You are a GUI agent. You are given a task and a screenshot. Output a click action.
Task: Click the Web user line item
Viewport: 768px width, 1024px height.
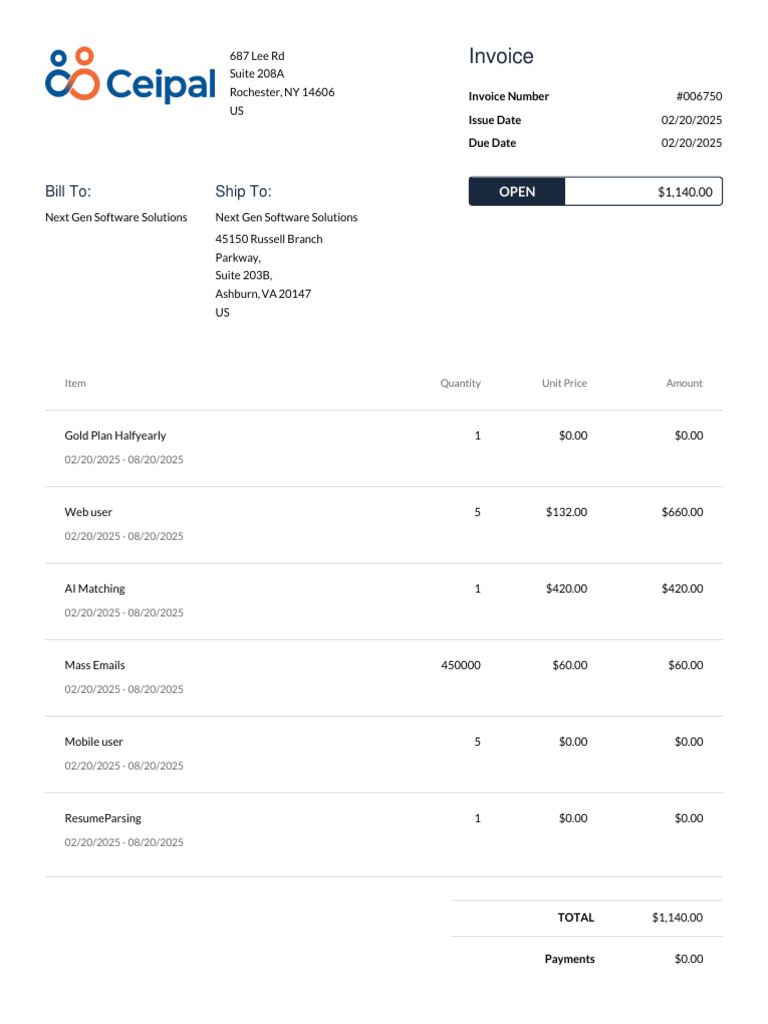(89, 512)
